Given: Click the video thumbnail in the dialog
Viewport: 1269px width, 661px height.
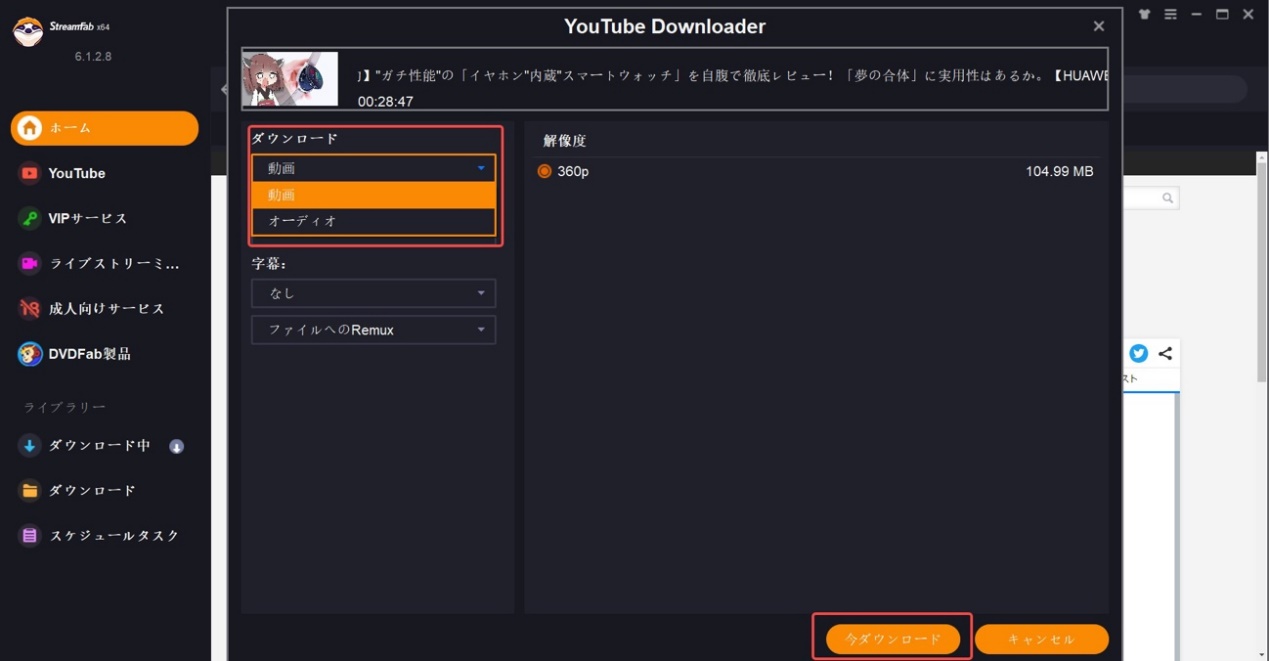Looking at the screenshot, I should pyautogui.click(x=291, y=79).
